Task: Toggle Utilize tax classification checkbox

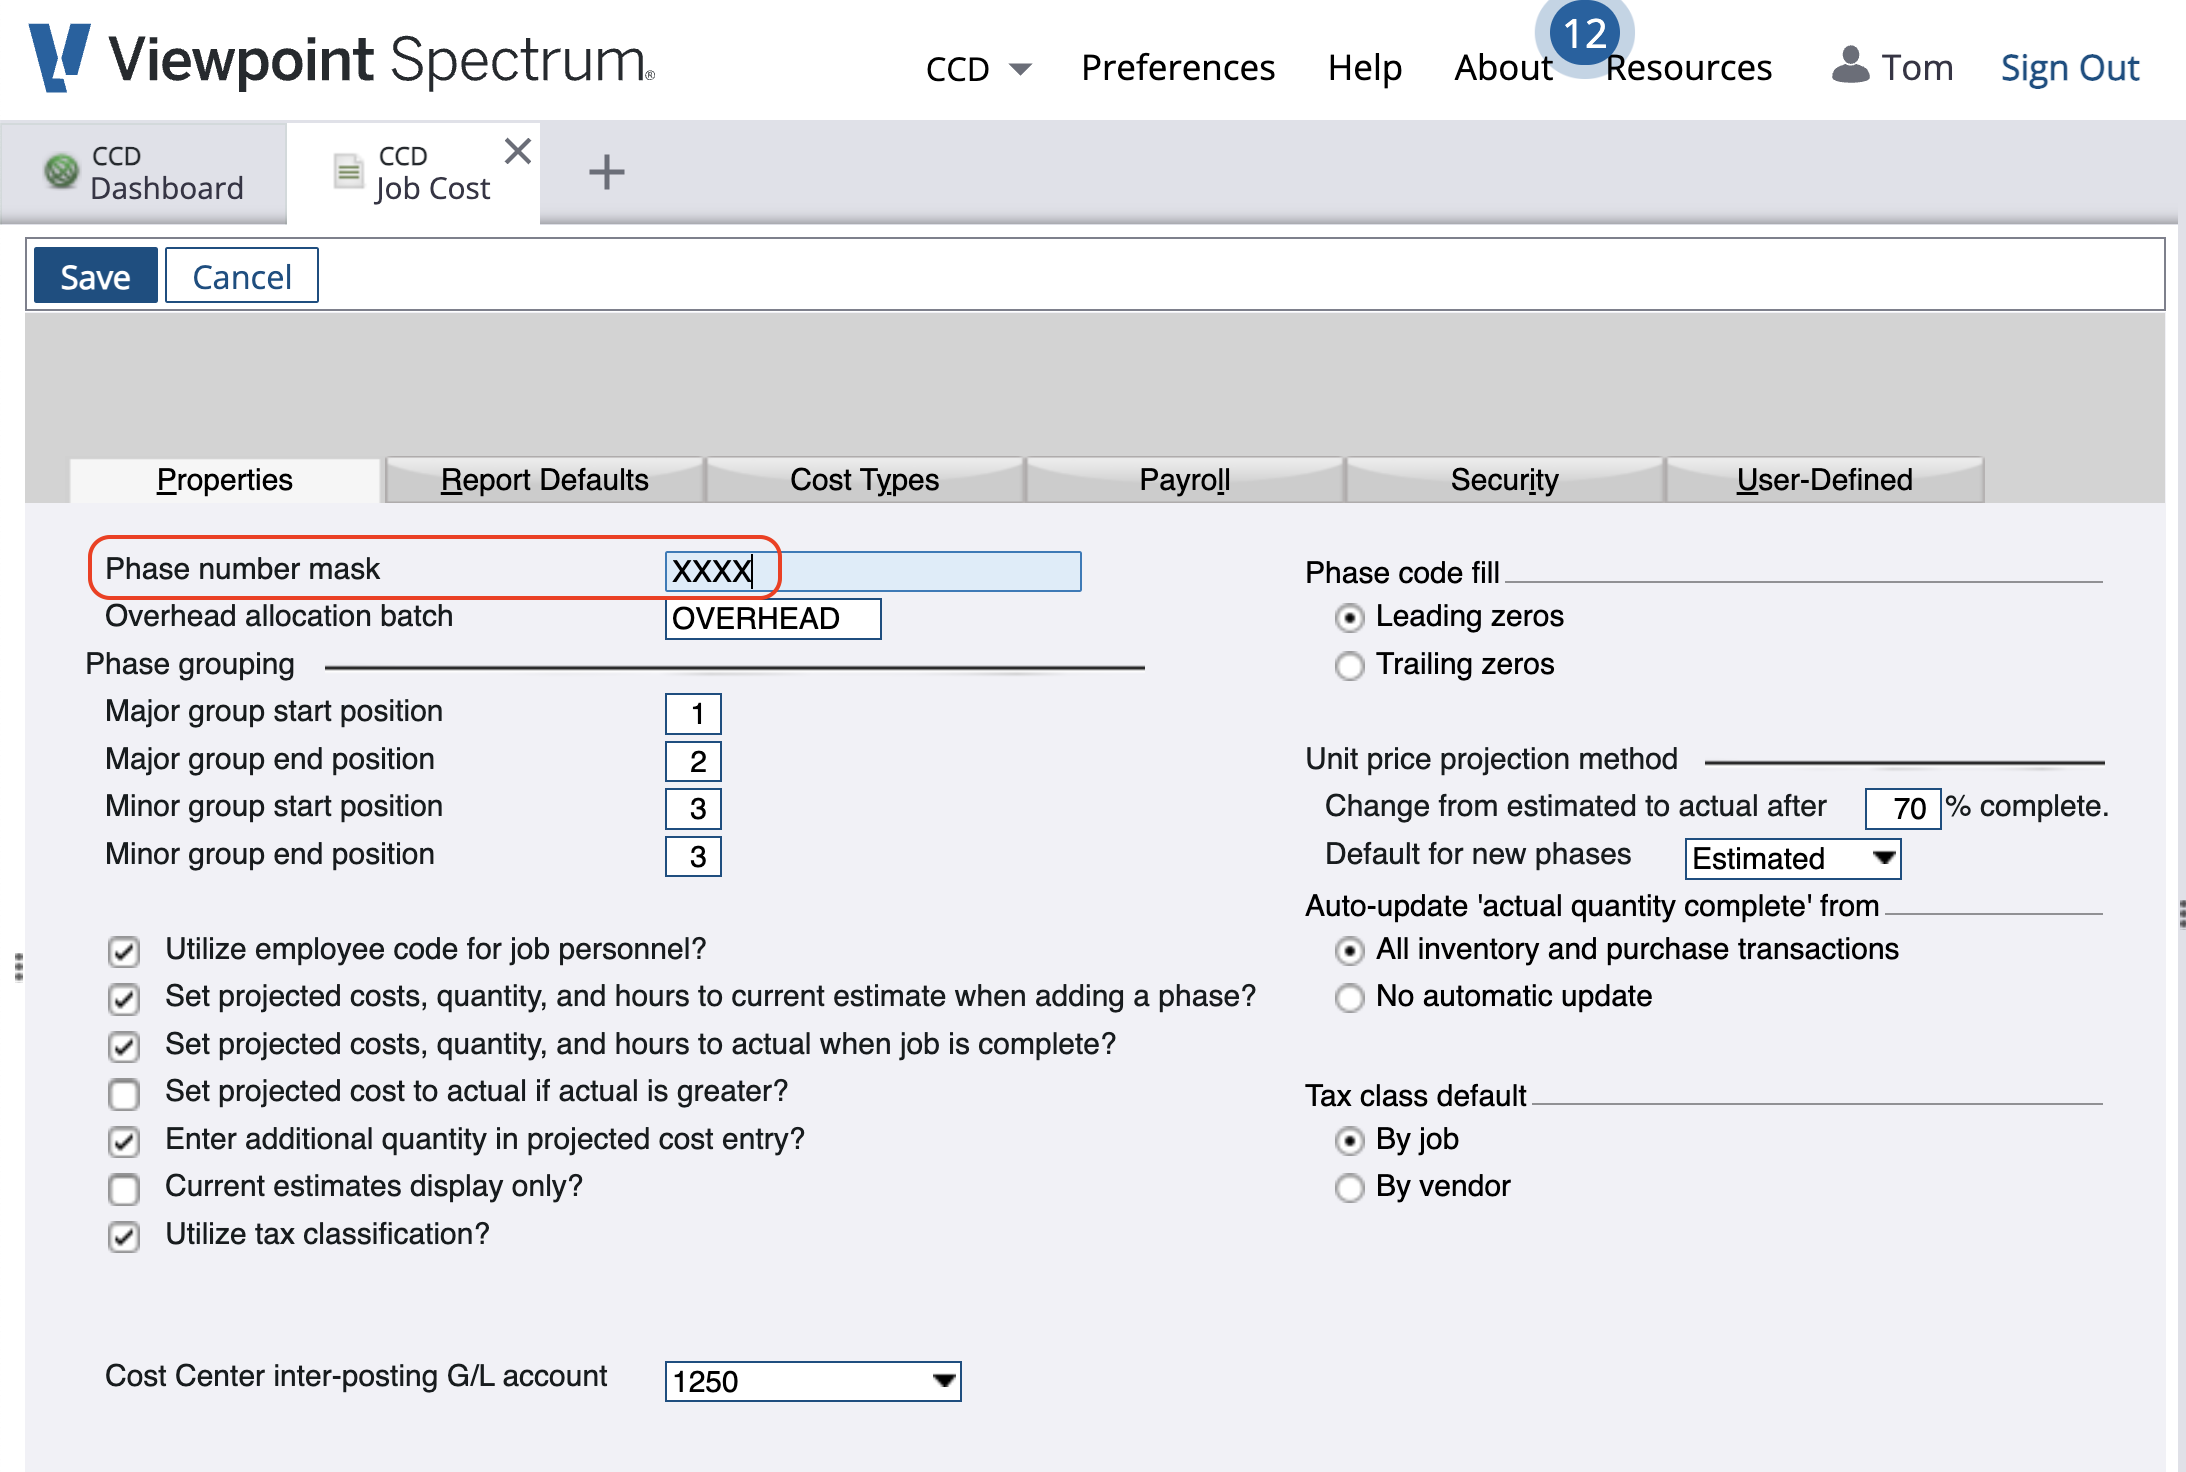Action: (124, 1236)
